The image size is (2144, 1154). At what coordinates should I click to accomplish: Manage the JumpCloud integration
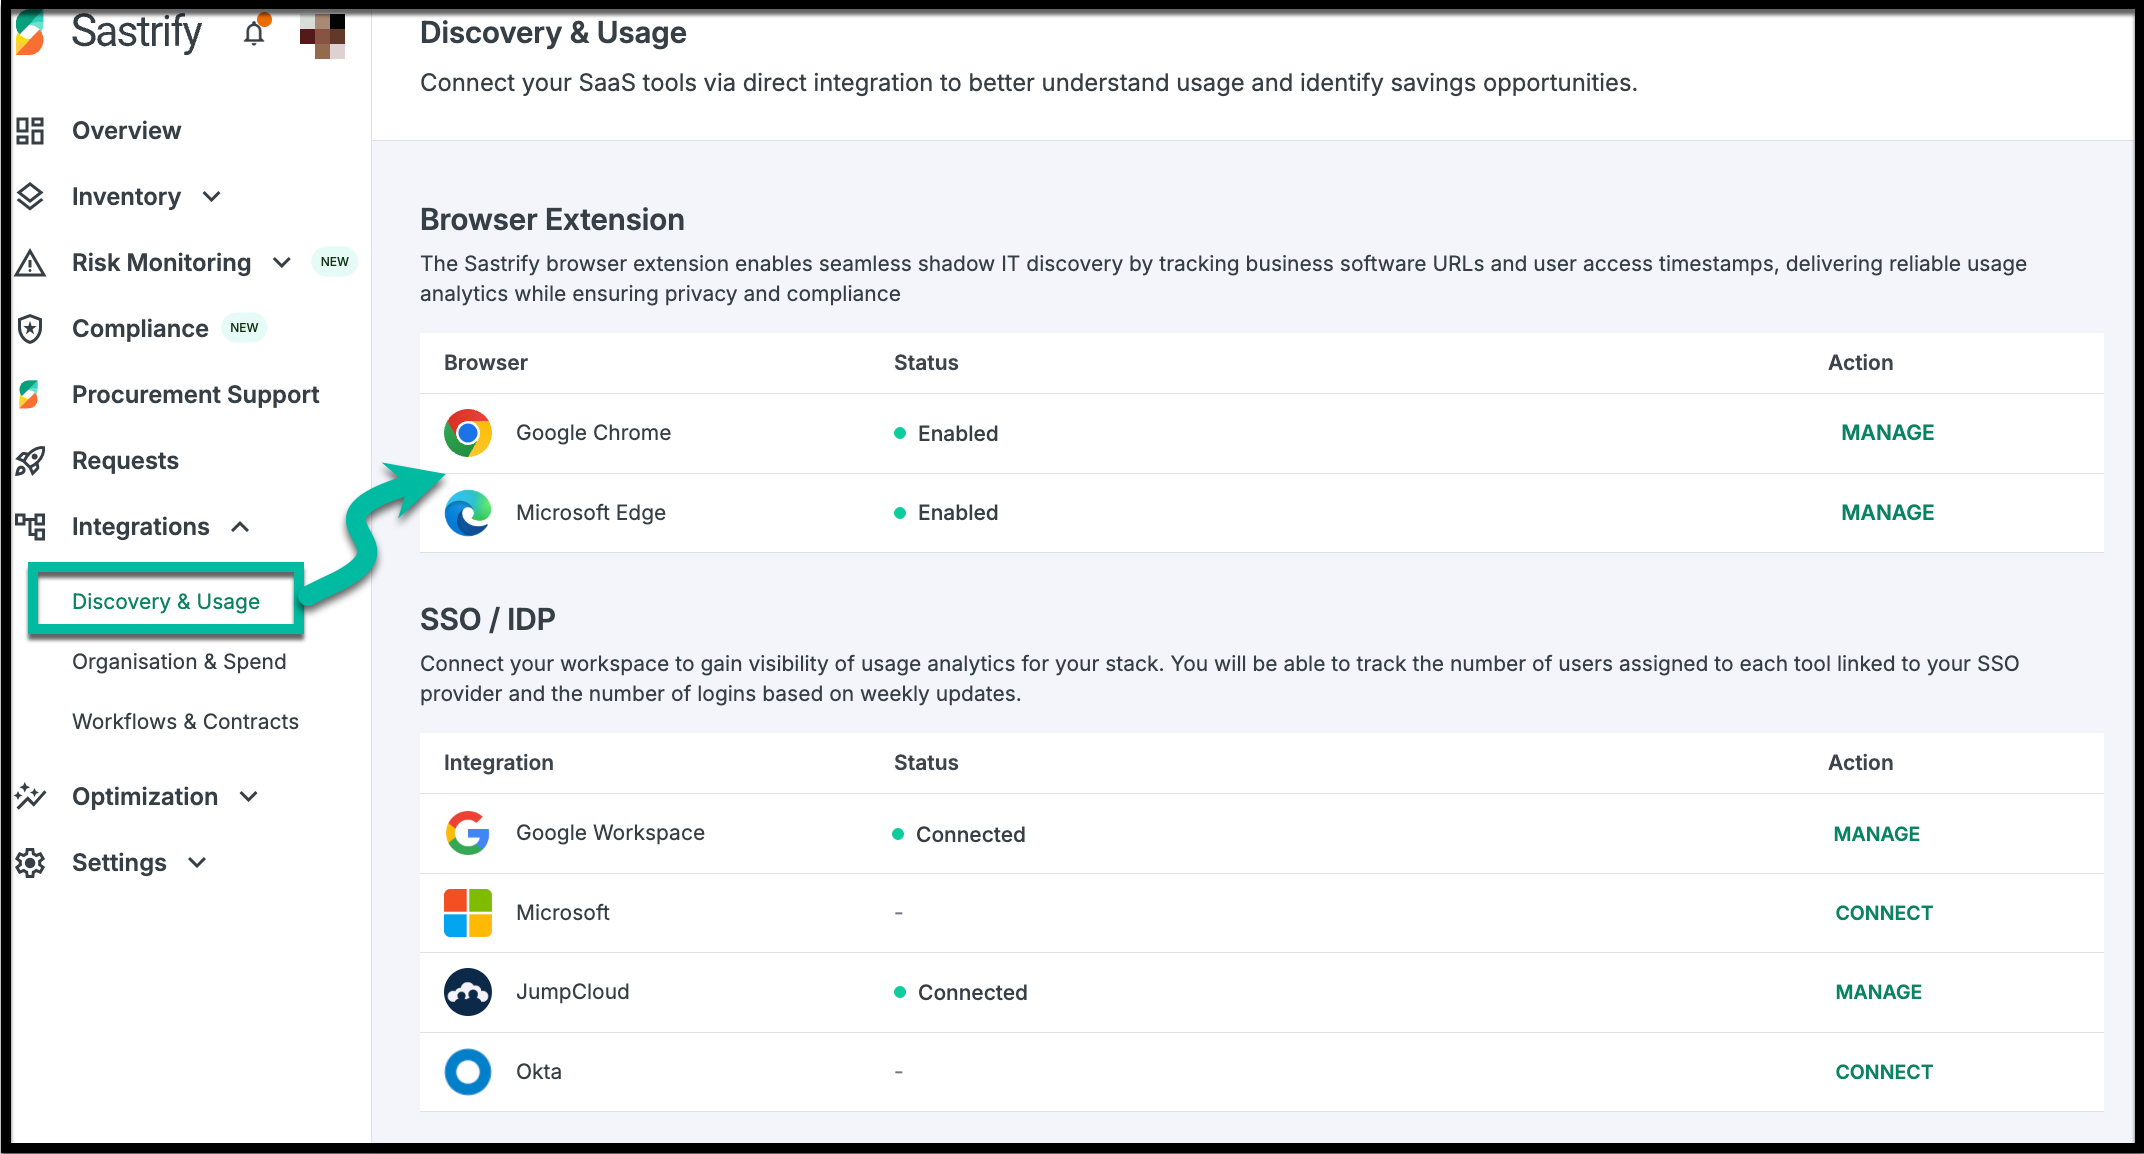pos(1878,992)
